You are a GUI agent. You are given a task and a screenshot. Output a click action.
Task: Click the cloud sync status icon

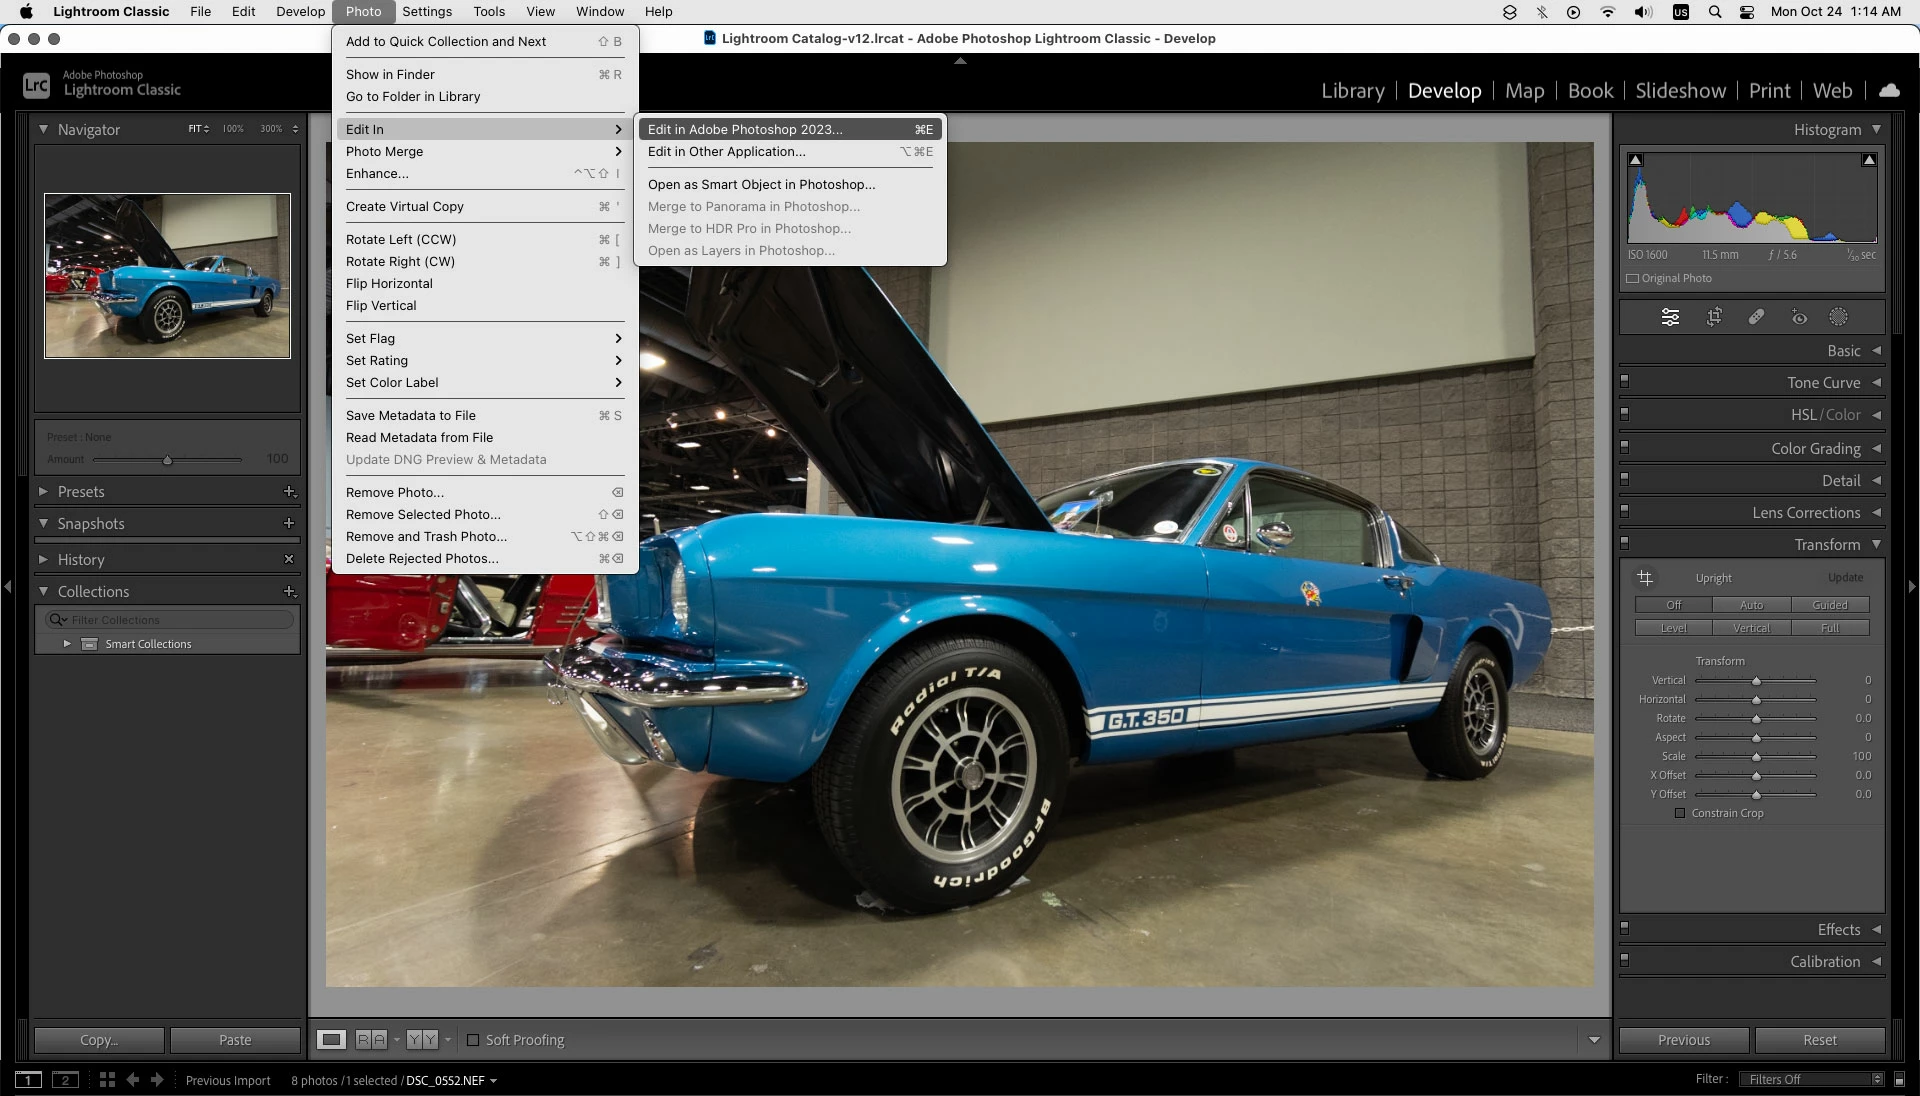click(1889, 90)
